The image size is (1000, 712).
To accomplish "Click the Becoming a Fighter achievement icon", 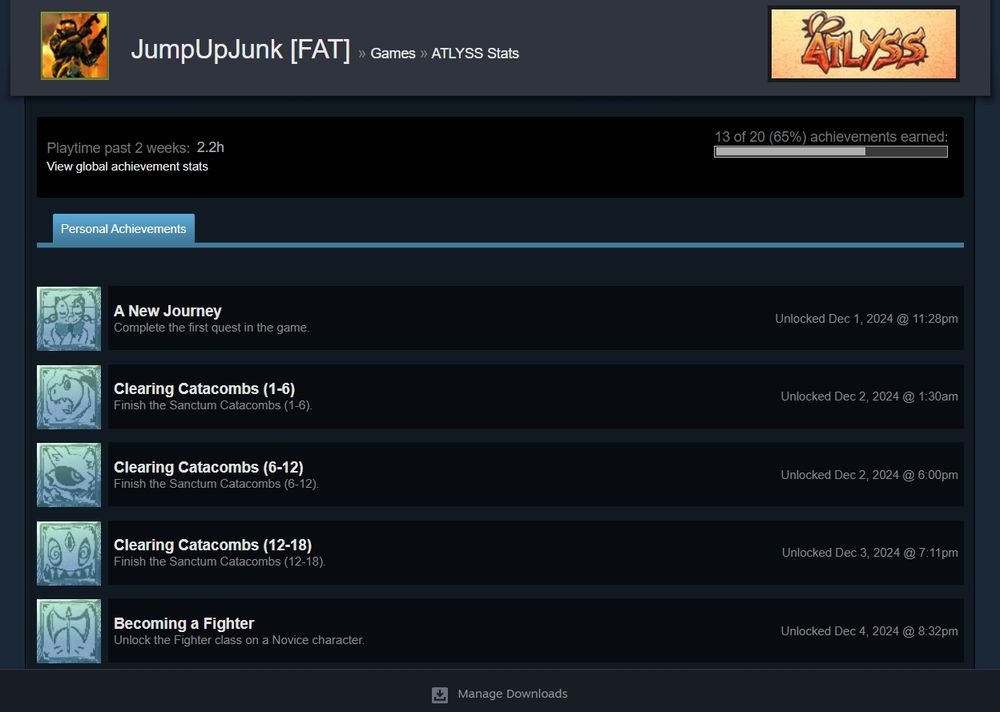I will 68,631.
